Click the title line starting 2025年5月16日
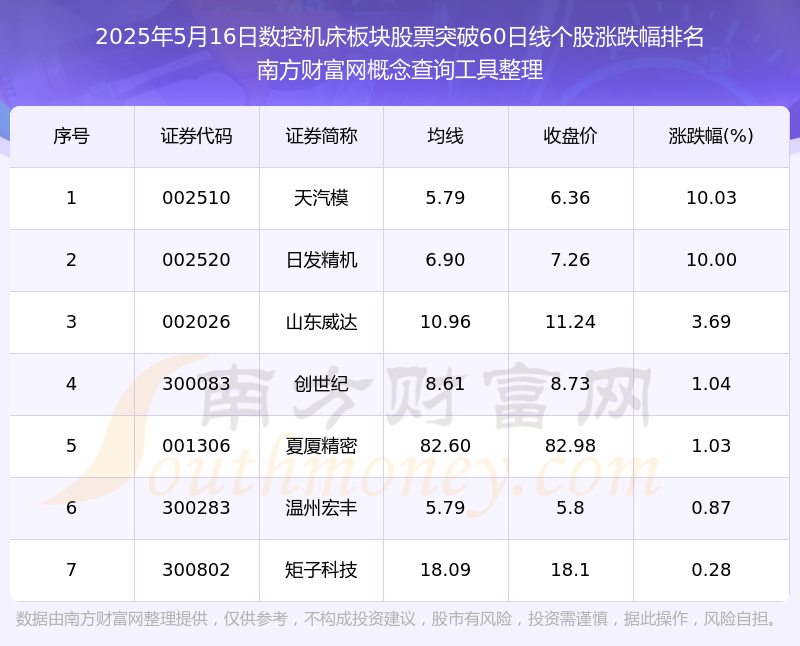 (400, 37)
